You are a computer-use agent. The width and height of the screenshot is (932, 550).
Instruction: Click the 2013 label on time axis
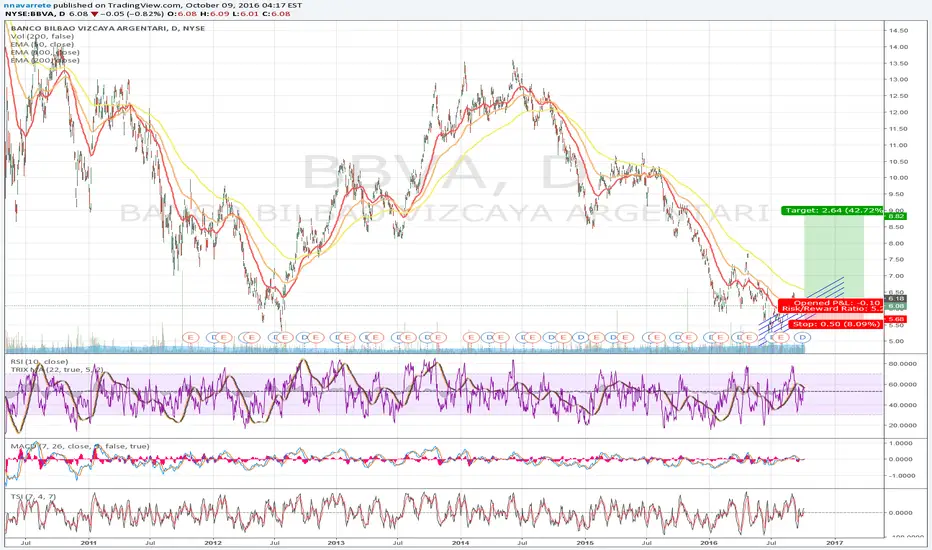click(336, 542)
